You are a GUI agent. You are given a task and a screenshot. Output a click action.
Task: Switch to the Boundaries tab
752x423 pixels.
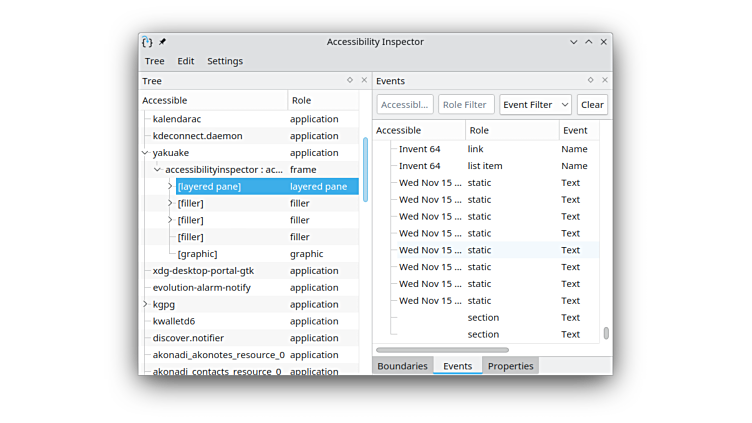click(x=402, y=366)
